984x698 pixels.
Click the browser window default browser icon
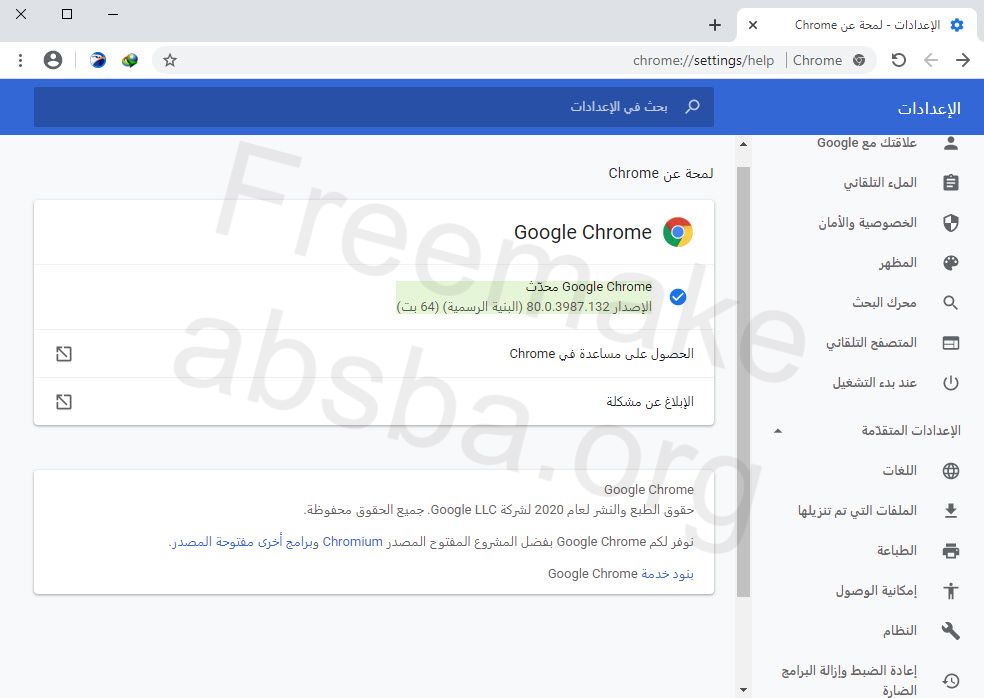pos(951,343)
